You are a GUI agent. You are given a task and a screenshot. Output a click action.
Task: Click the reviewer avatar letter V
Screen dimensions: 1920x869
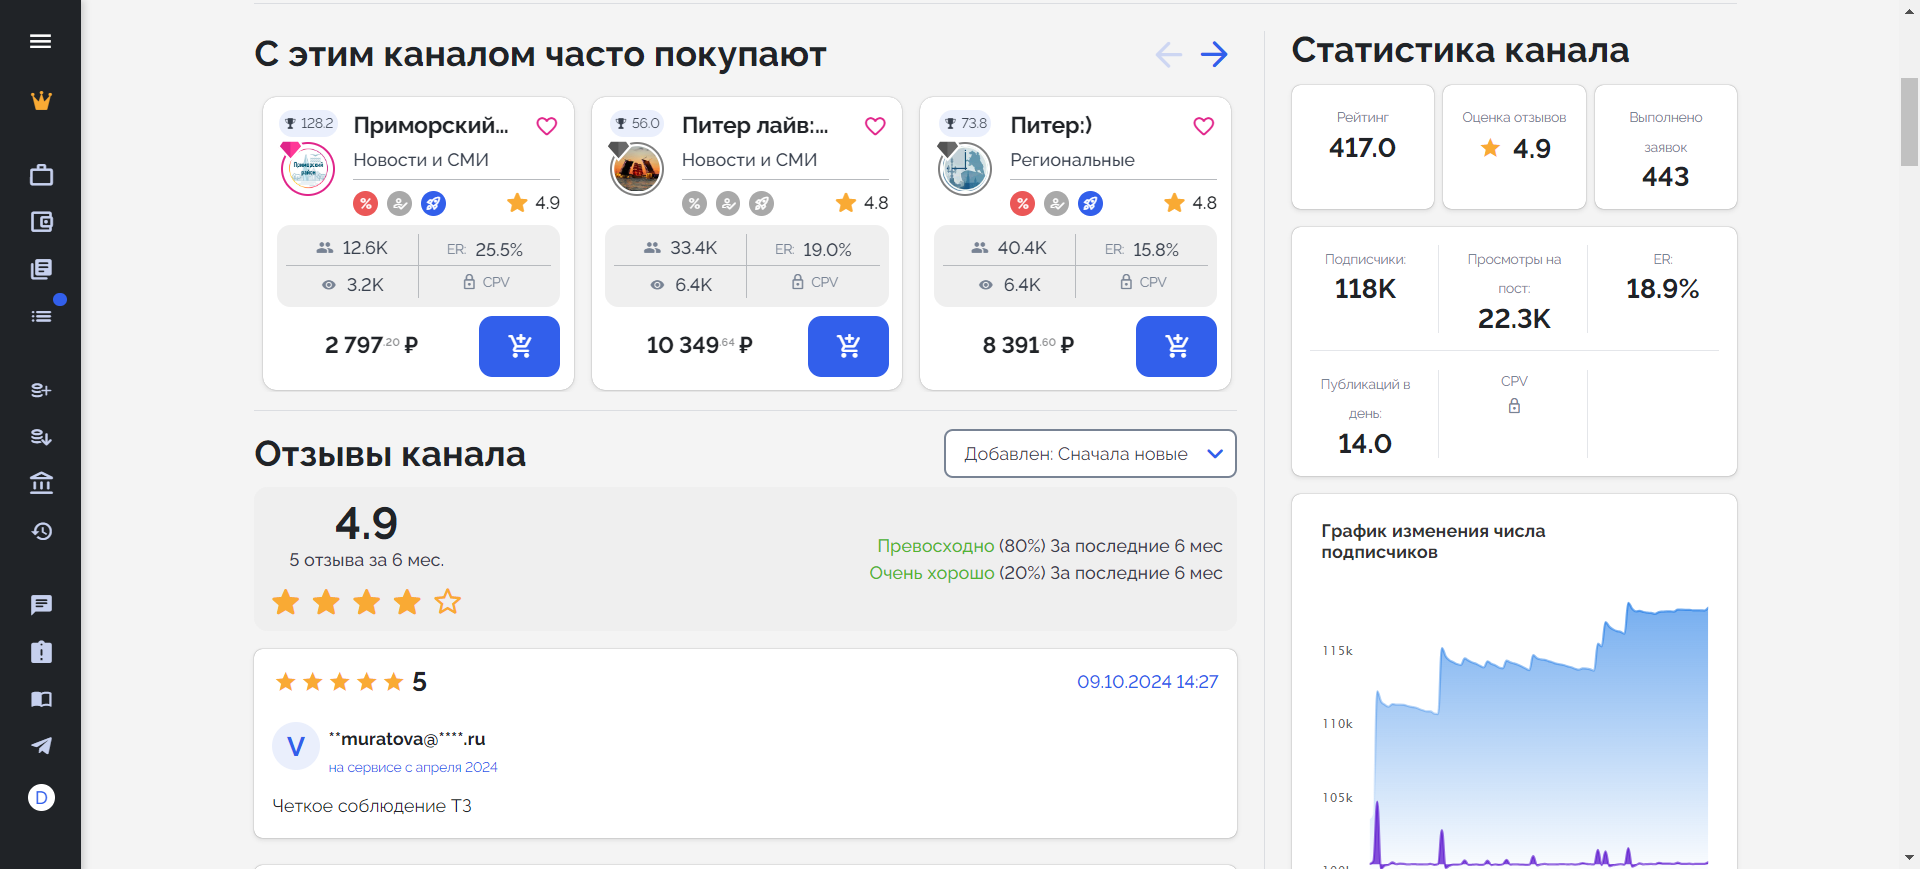296,746
